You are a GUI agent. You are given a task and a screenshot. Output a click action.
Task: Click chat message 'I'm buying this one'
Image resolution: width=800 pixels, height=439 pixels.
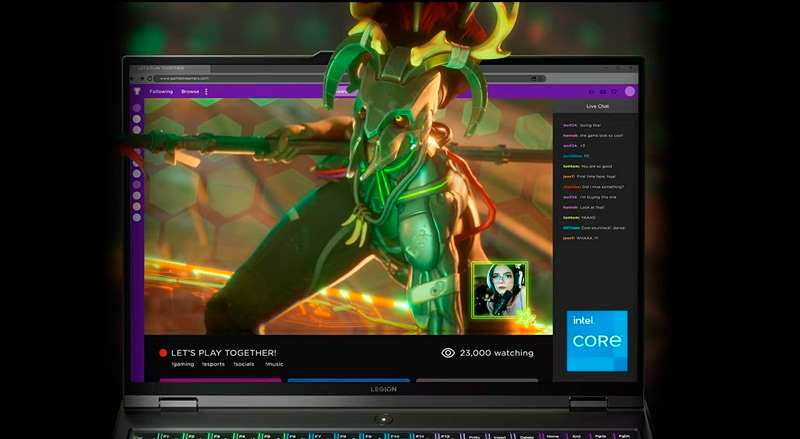tap(597, 197)
